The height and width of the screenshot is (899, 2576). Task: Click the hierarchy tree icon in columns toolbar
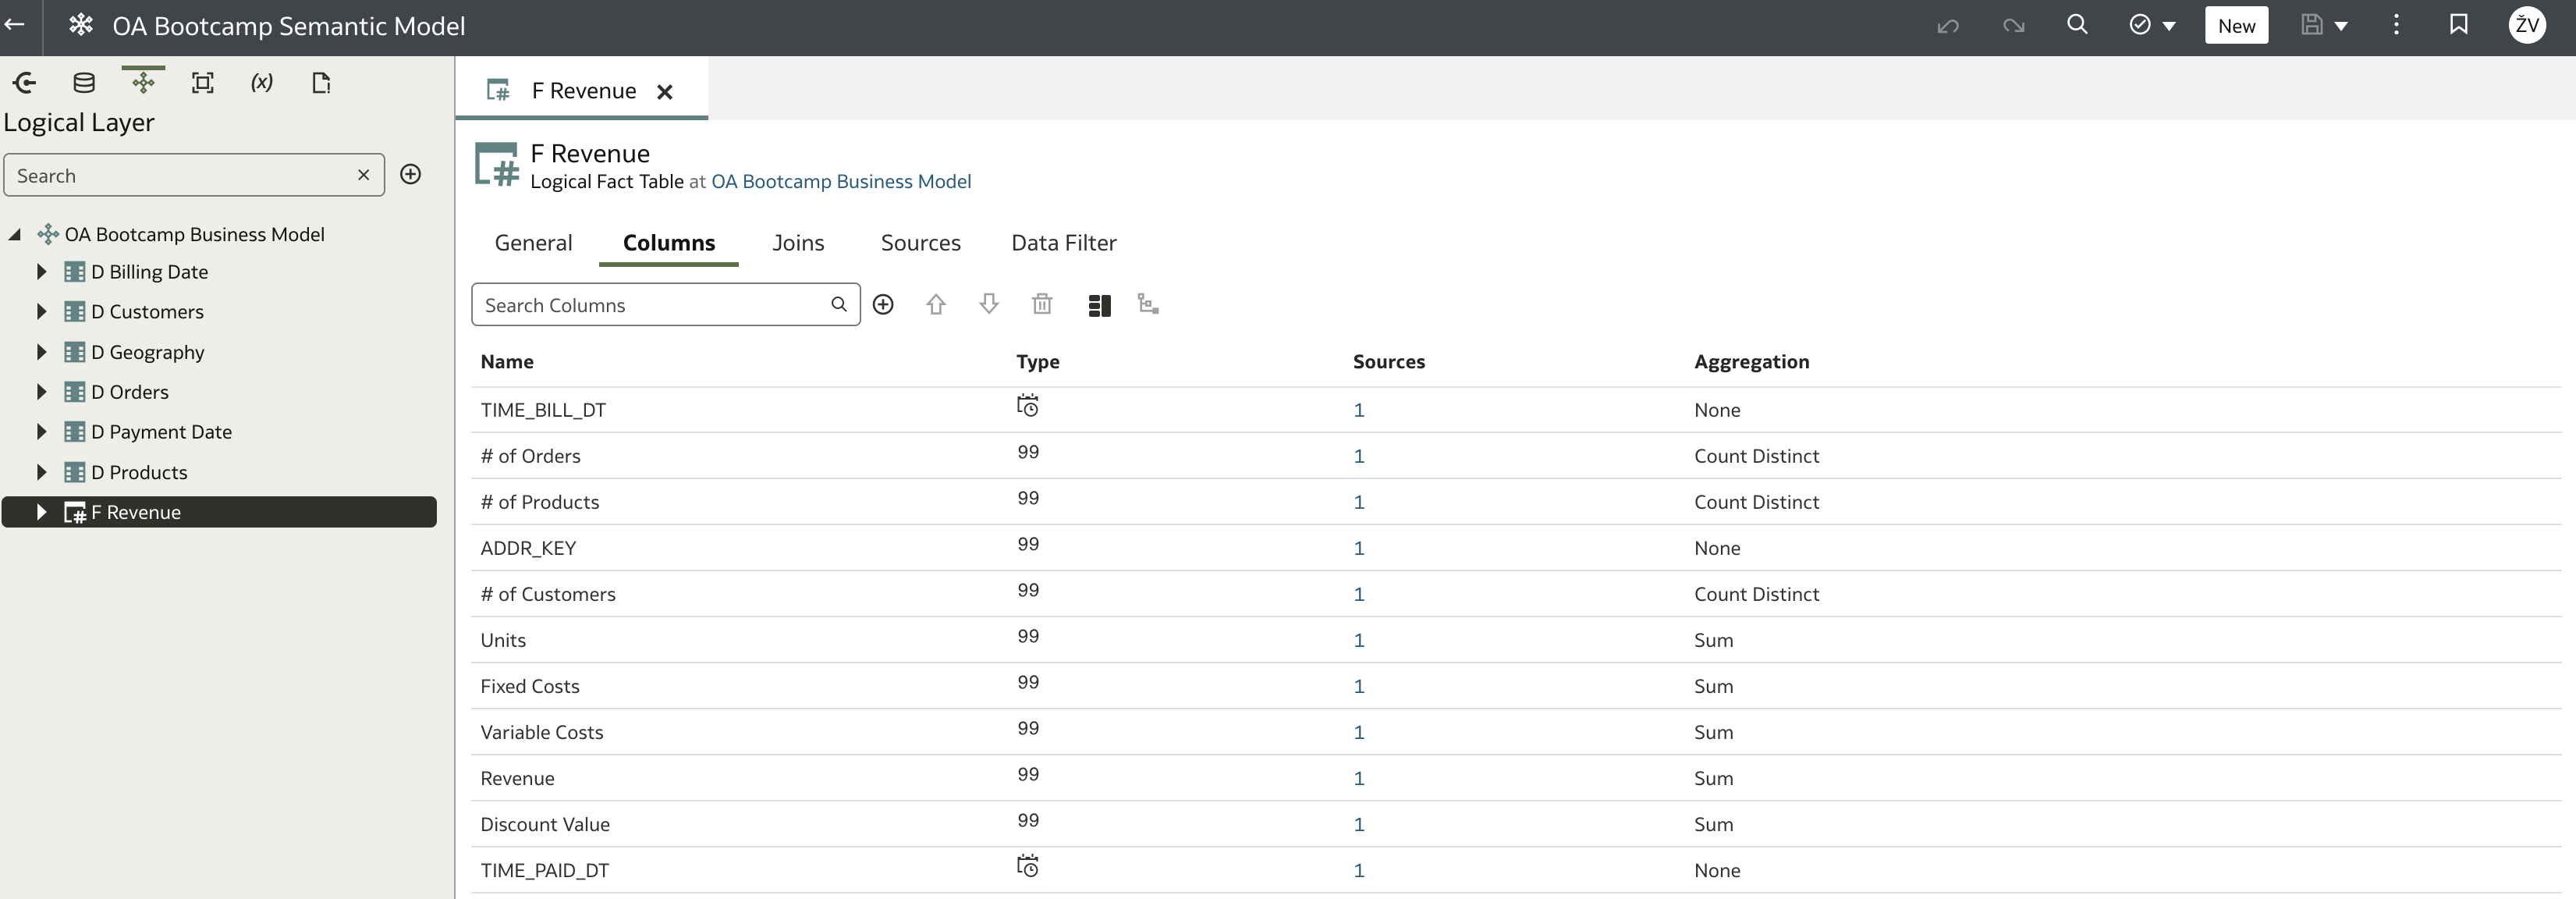click(x=1148, y=304)
